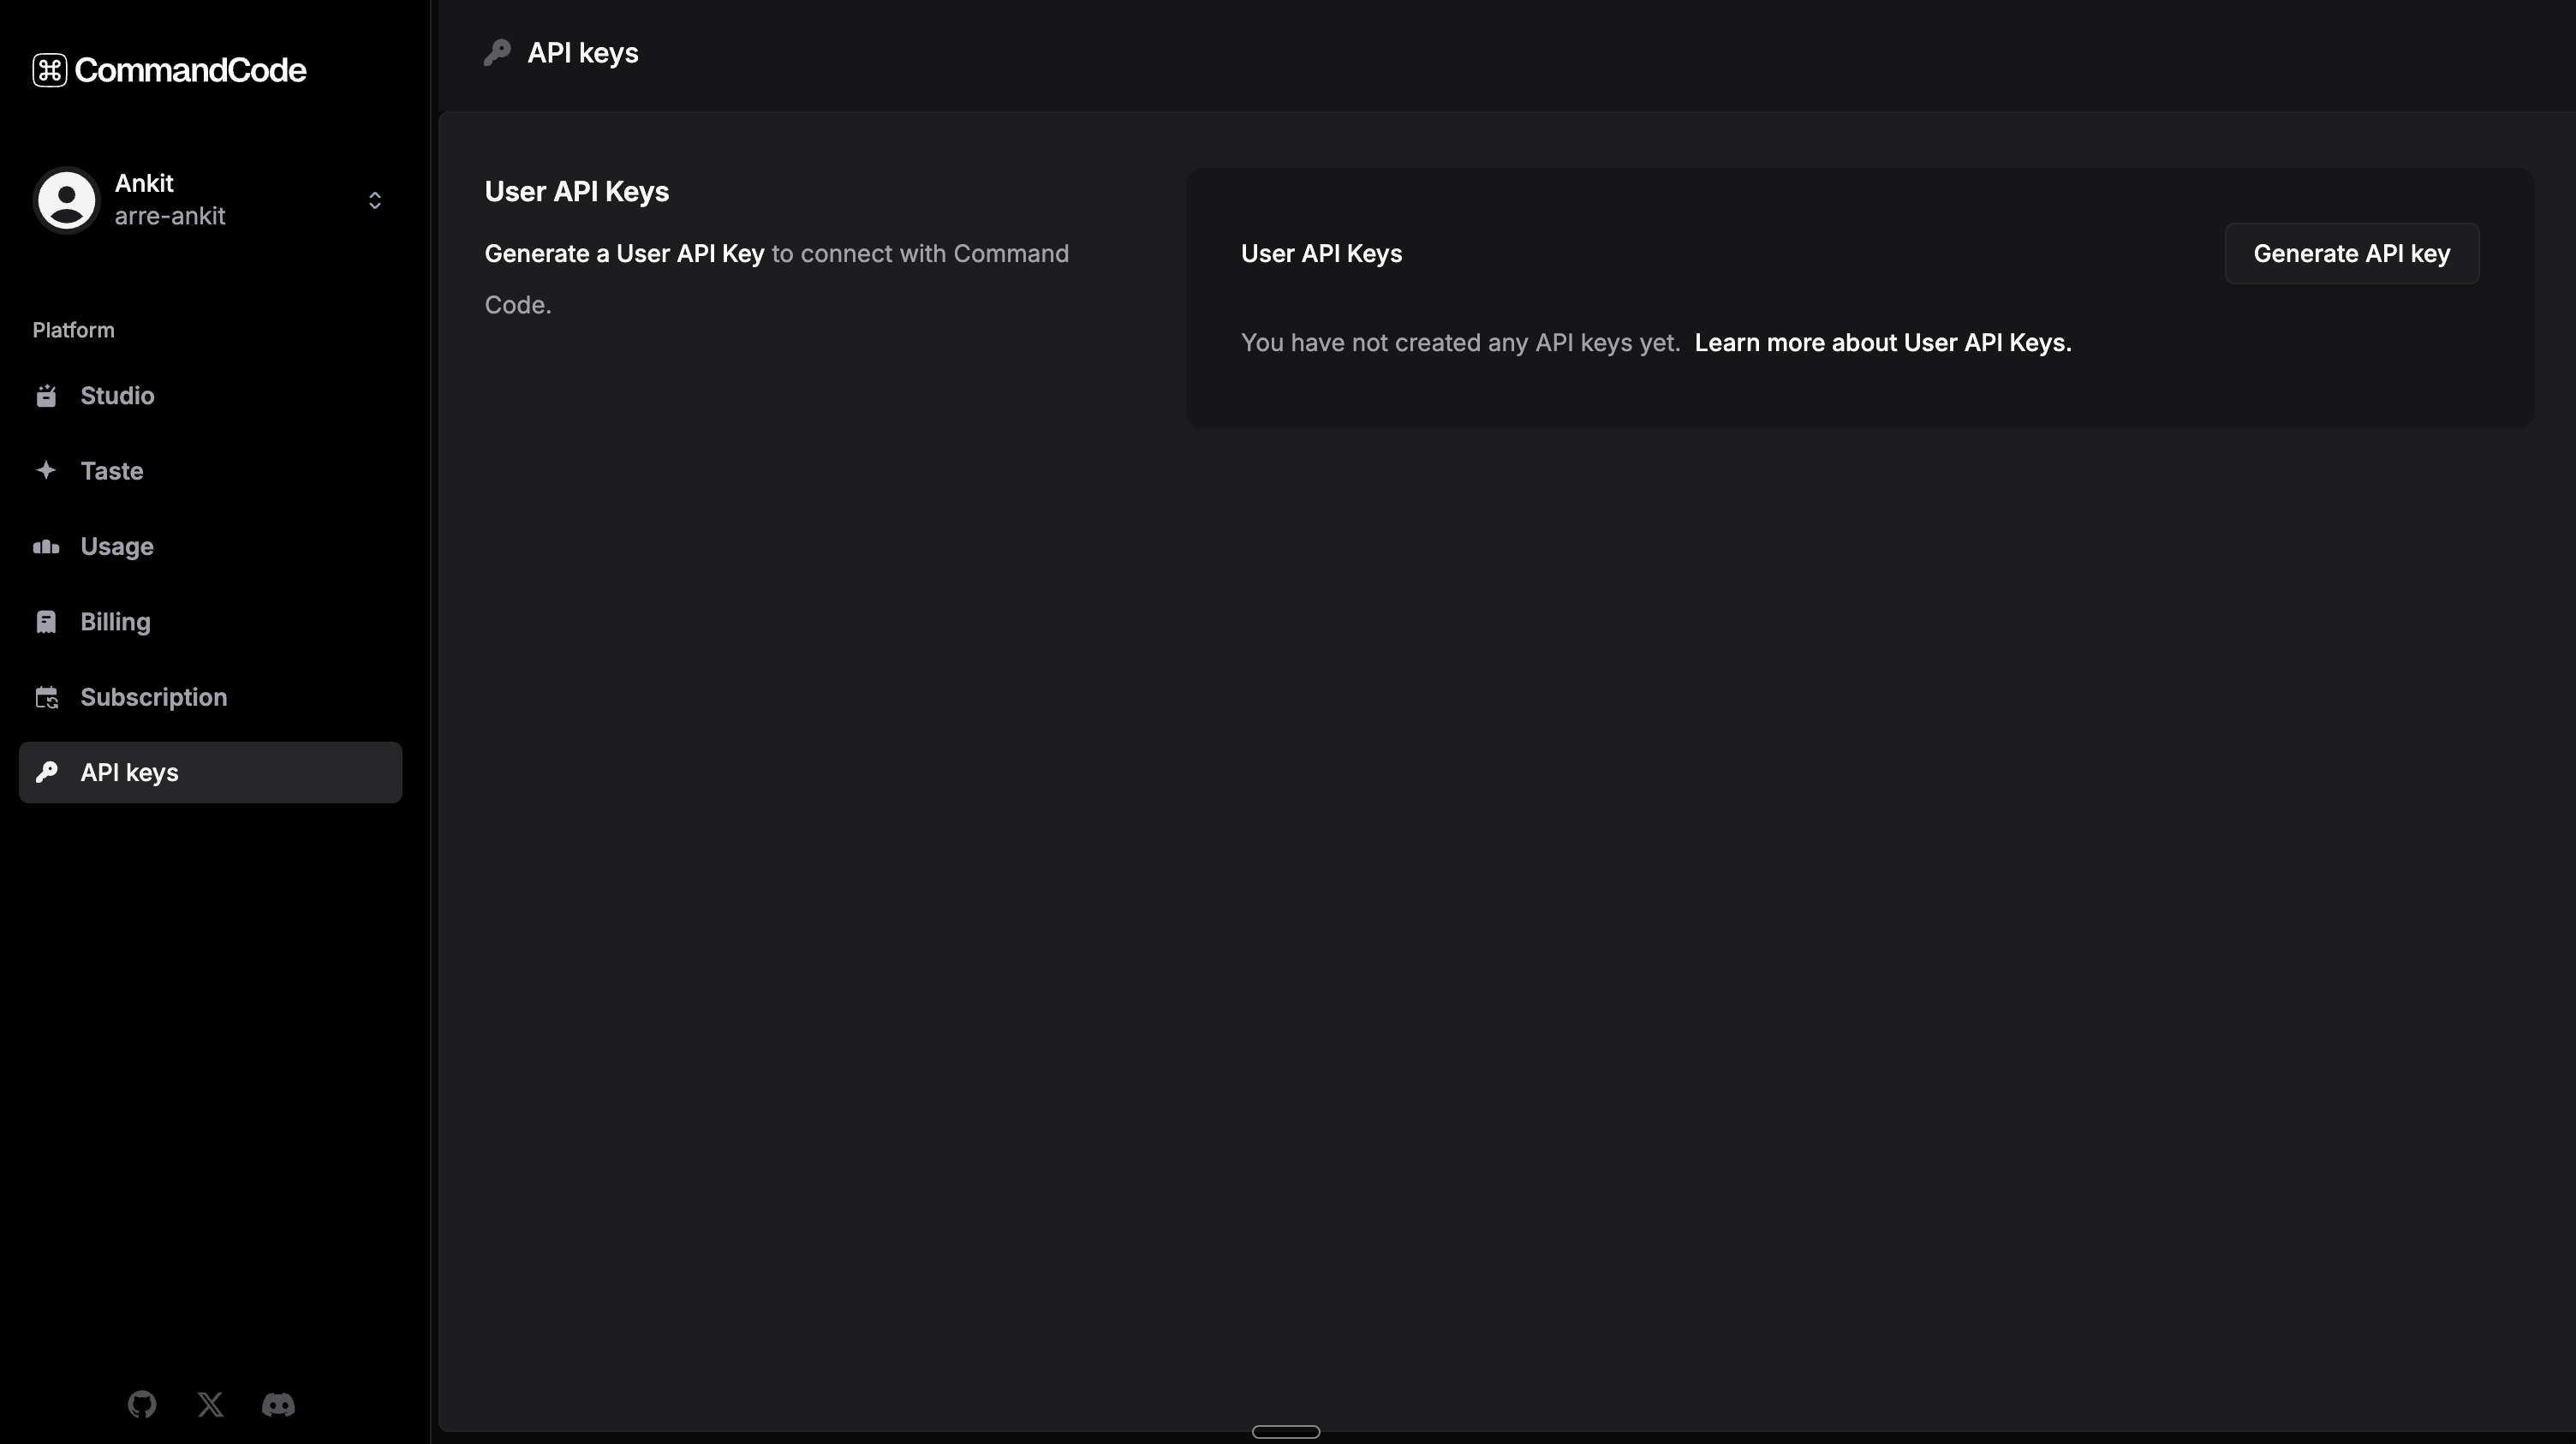This screenshot has height=1444, width=2576.
Task: Select Billing in the sidebar
Action: point(115,621)
